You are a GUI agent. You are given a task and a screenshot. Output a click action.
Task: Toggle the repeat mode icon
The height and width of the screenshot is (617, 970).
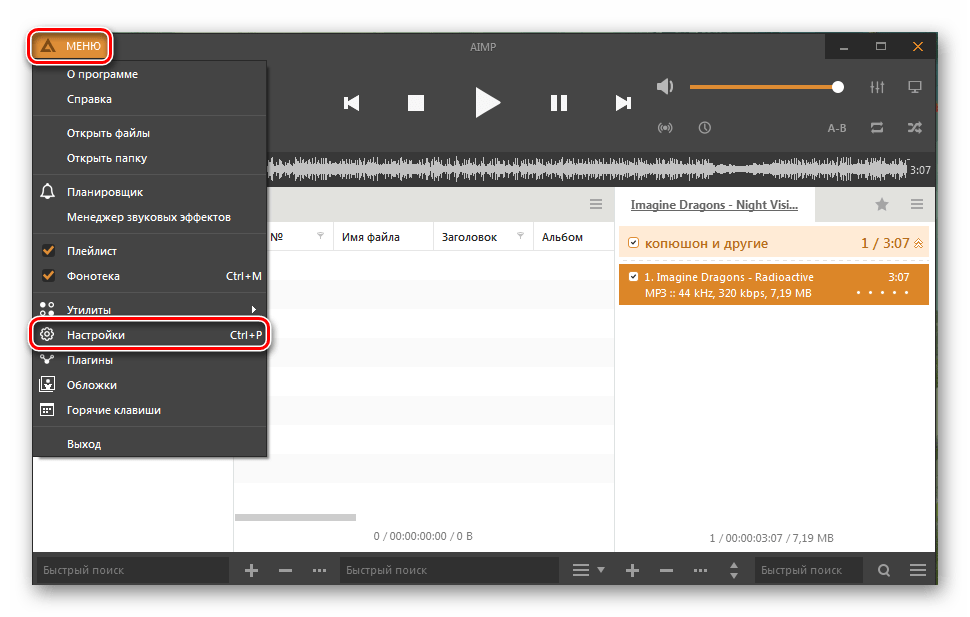(877, 128)
